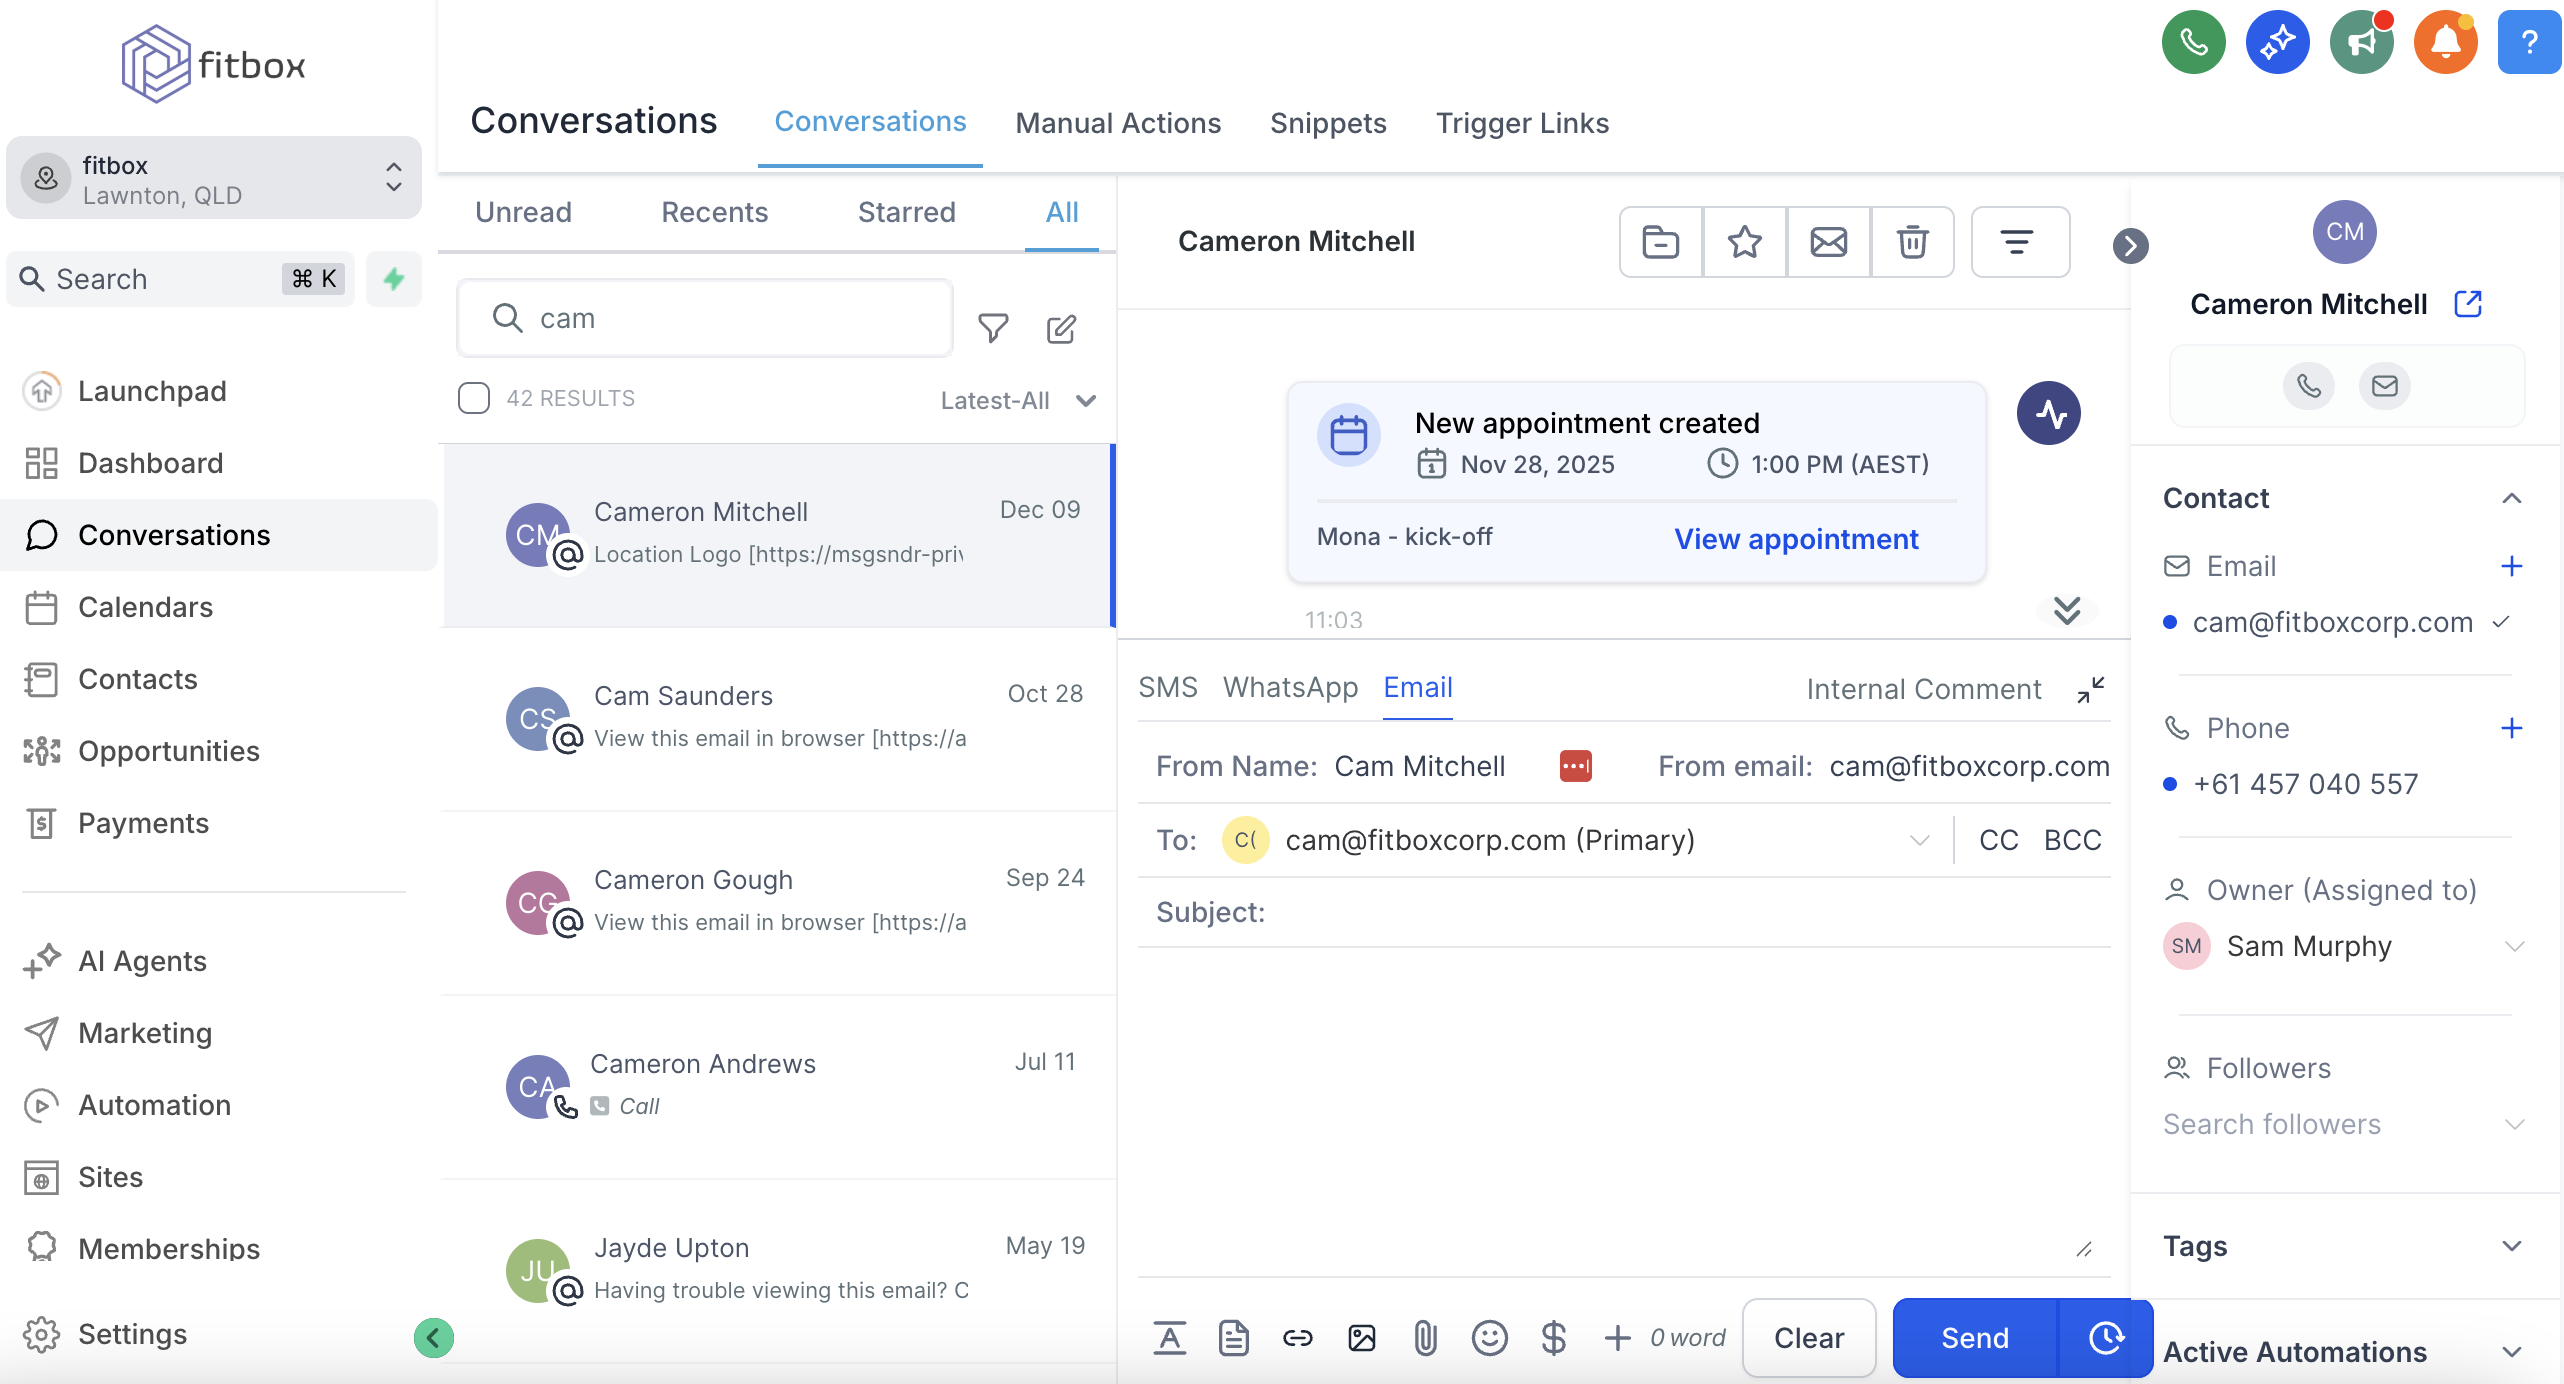This screenshot has height=1384, width=2564.
Task: Click the Send button
Action: [1974, 1338]
